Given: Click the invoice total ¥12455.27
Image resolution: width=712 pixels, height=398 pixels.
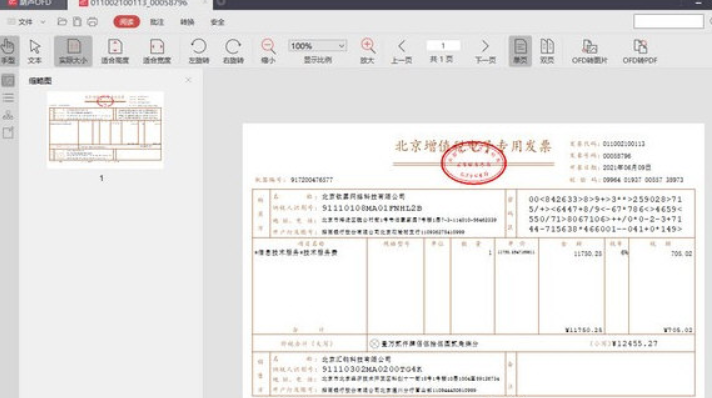Looking at the screenshot, I should click(x=634, y=343).
